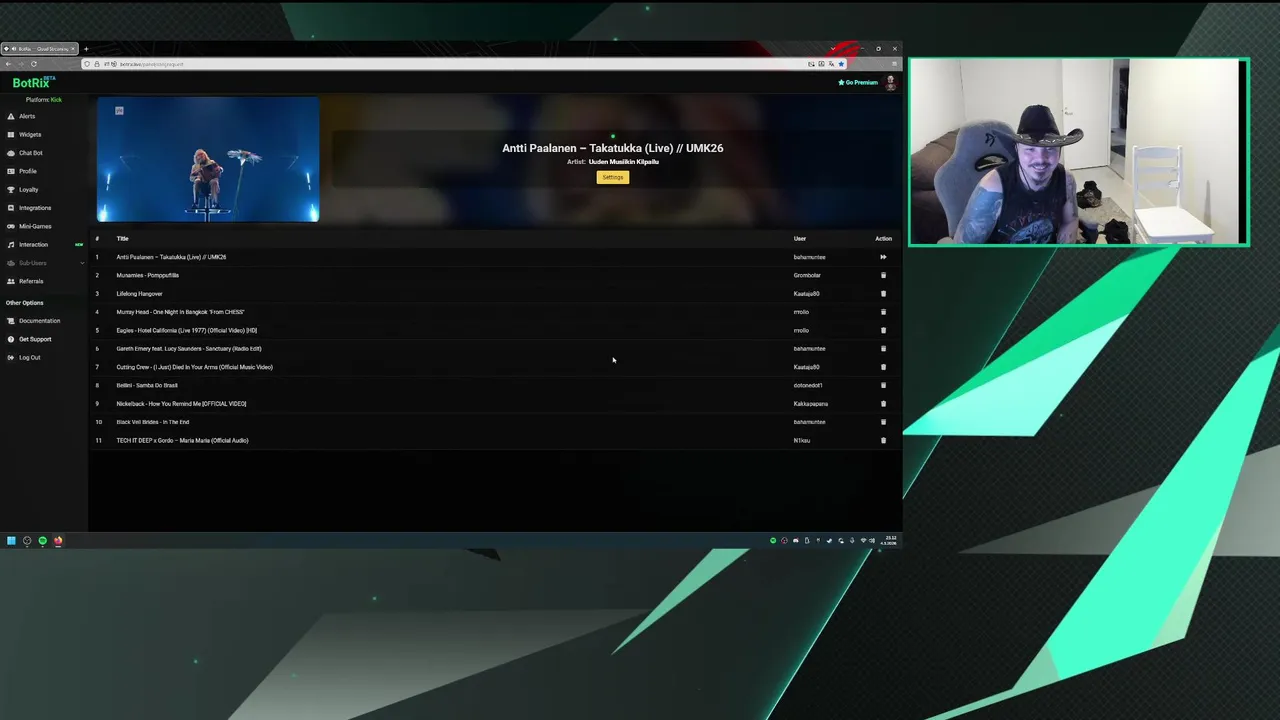This screenshot has width=1280, height=720.
Task: Click user name N1ksu
Action: pos(802,440)
